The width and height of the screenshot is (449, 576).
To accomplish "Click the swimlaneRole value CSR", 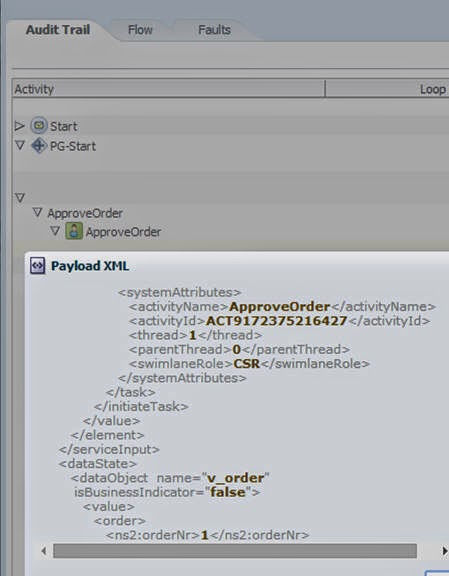I will 247,364.
